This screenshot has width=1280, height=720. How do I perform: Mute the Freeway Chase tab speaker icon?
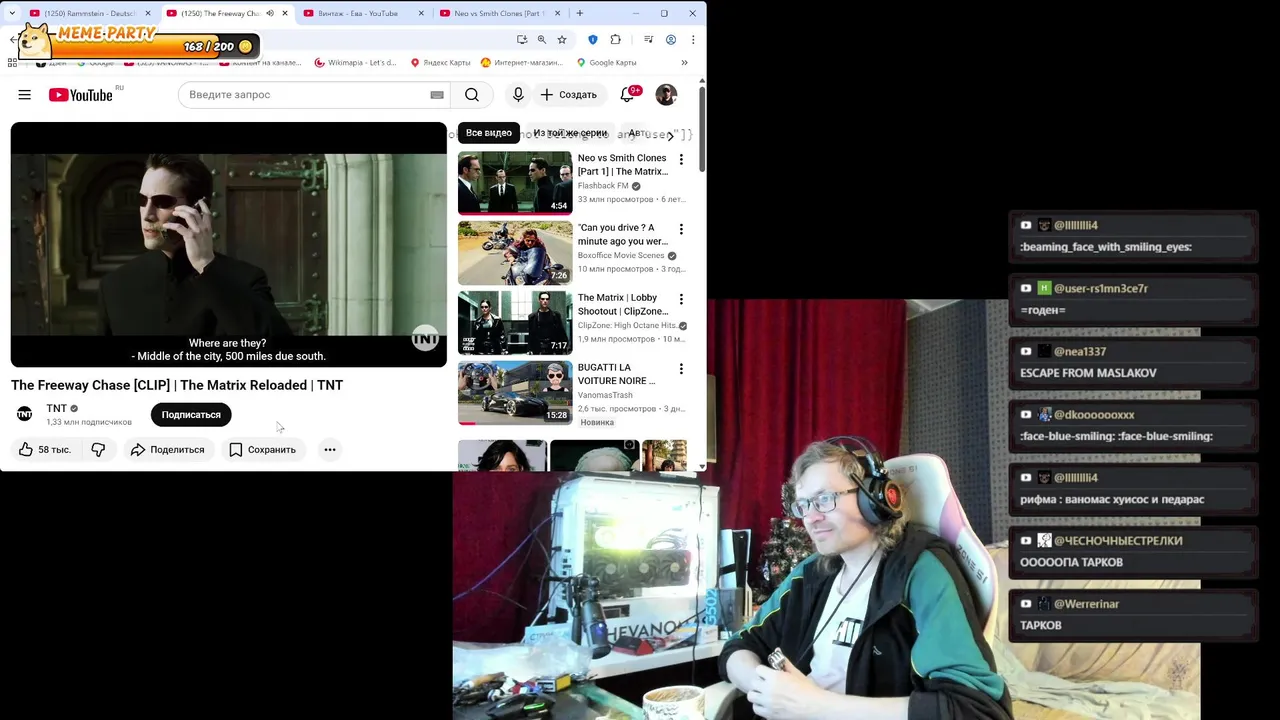(270, 13)
